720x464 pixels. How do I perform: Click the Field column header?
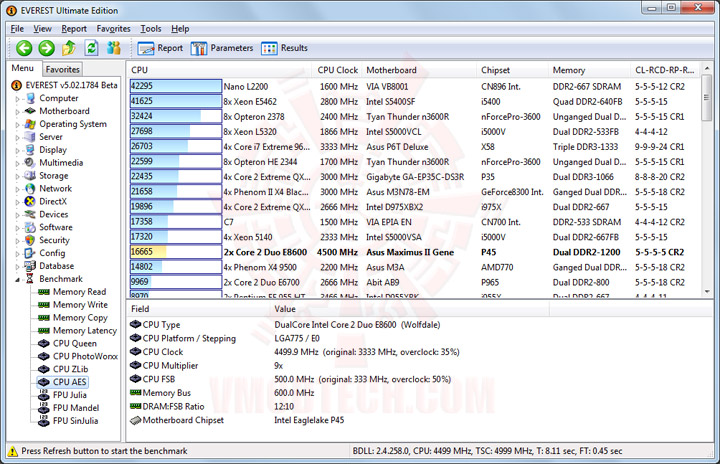click(197, 309)
